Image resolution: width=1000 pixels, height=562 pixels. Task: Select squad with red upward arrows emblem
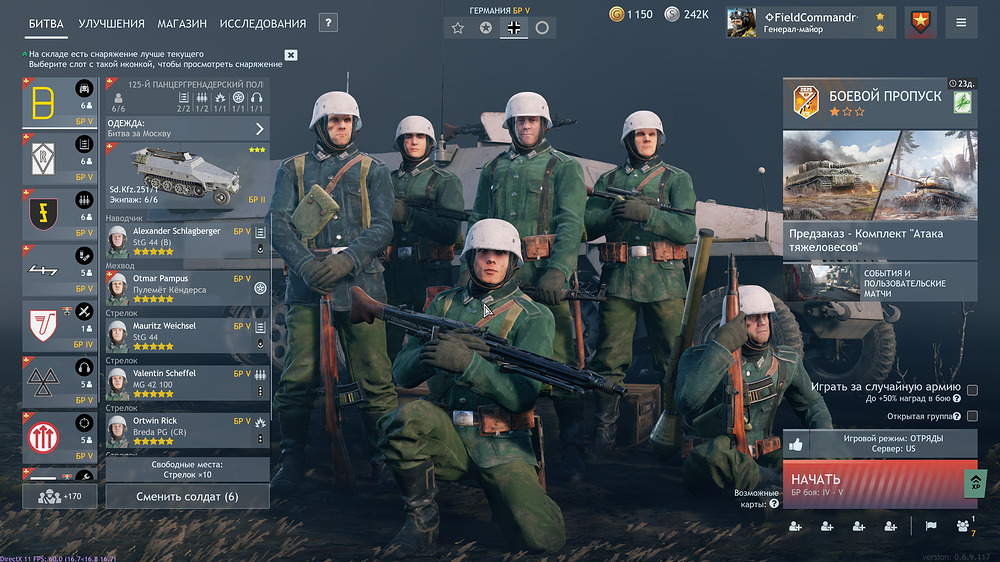[x=44, y=435]
